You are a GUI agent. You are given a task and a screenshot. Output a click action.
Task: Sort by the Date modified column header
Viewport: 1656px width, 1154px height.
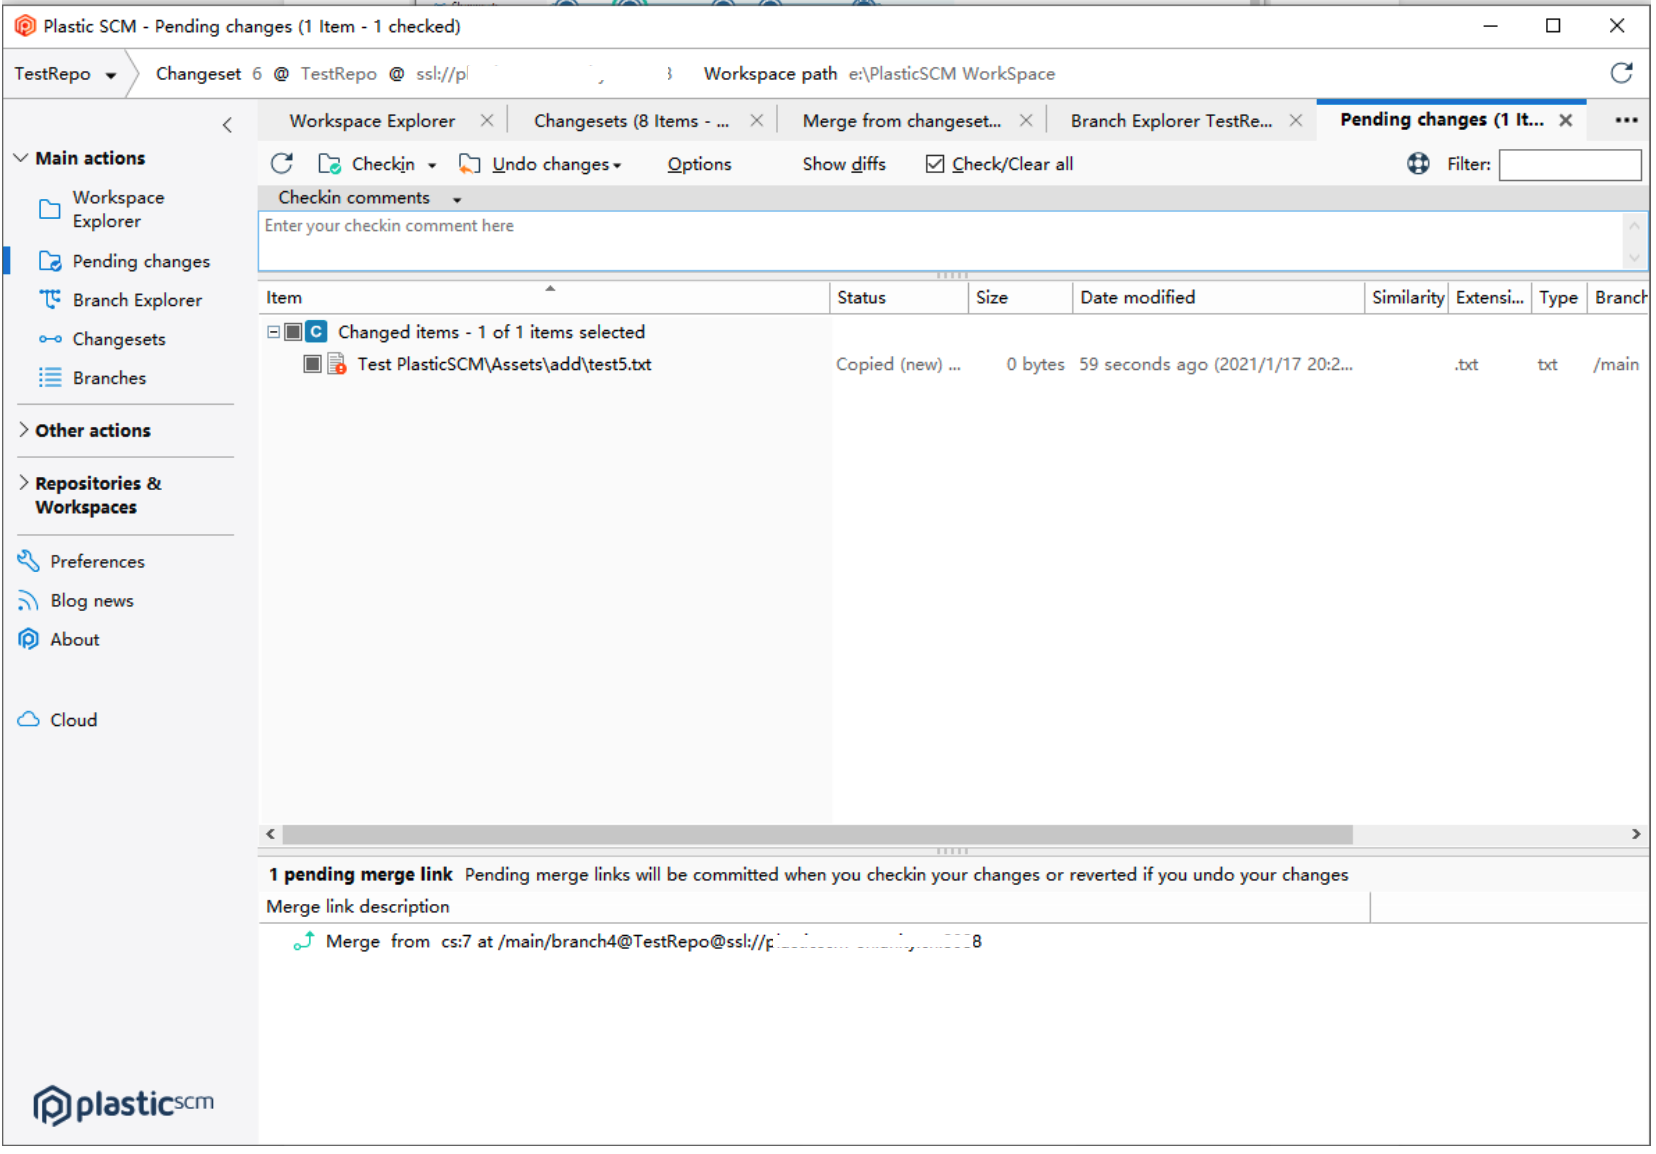pyautogui.click(x=1218, y=297)
